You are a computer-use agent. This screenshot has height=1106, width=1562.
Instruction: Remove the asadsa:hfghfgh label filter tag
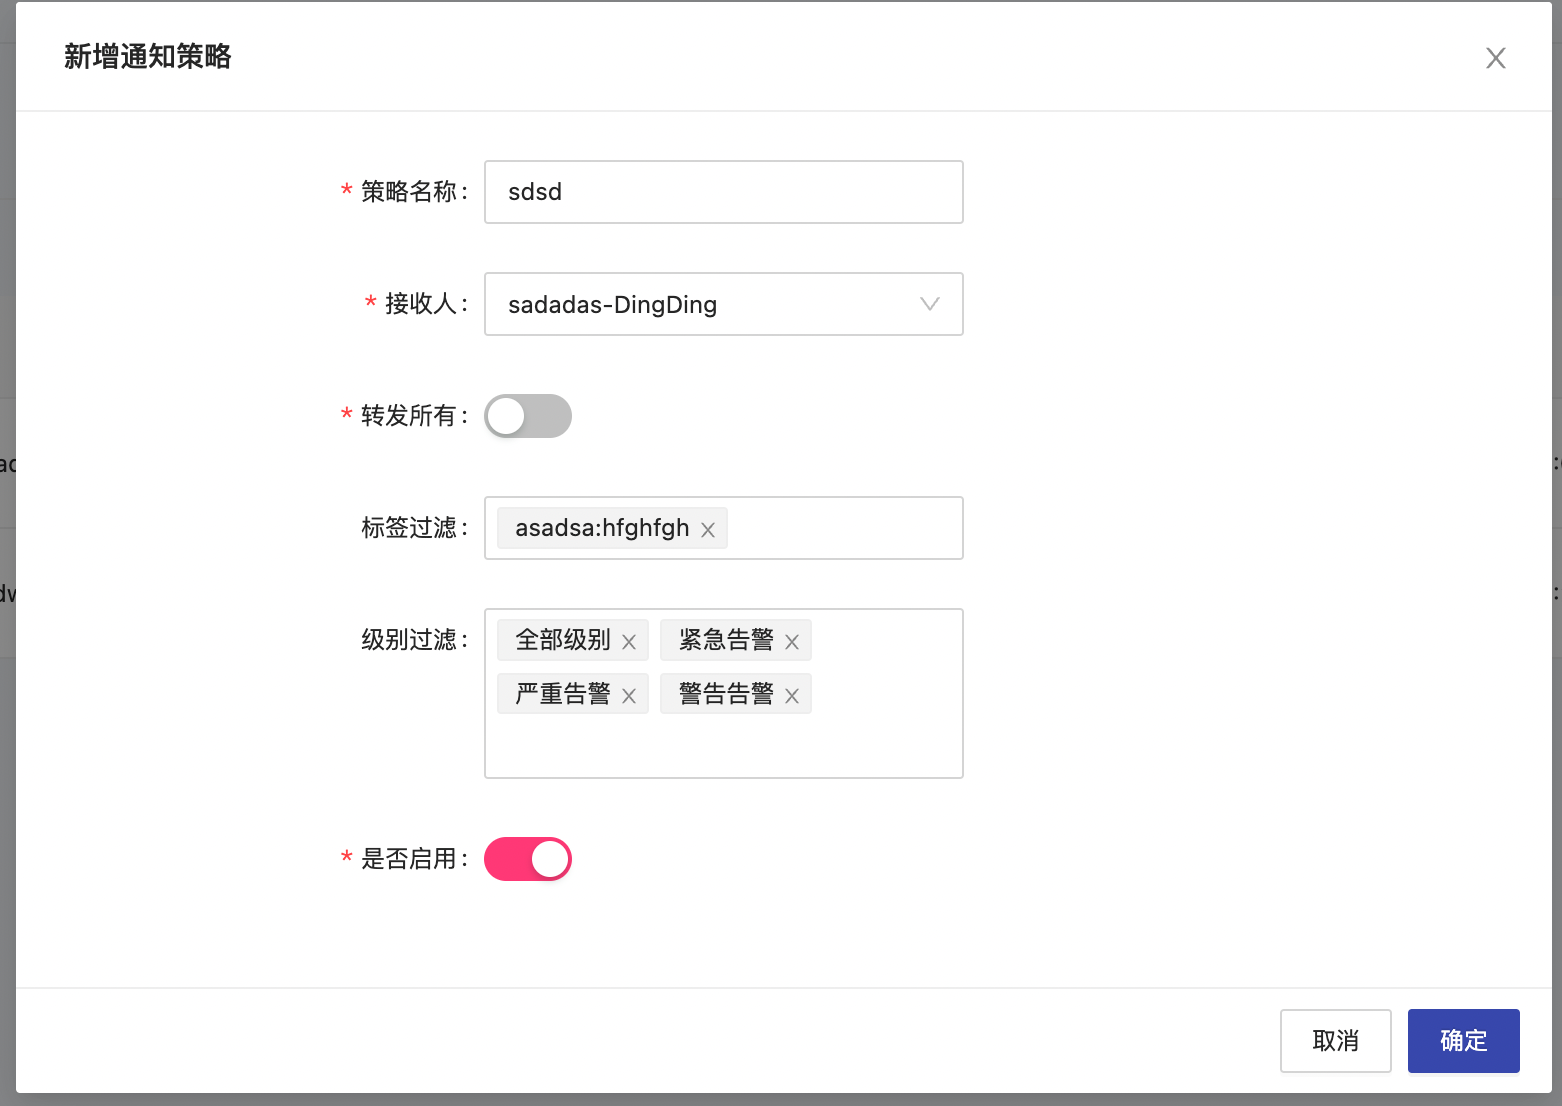(707, 528)
